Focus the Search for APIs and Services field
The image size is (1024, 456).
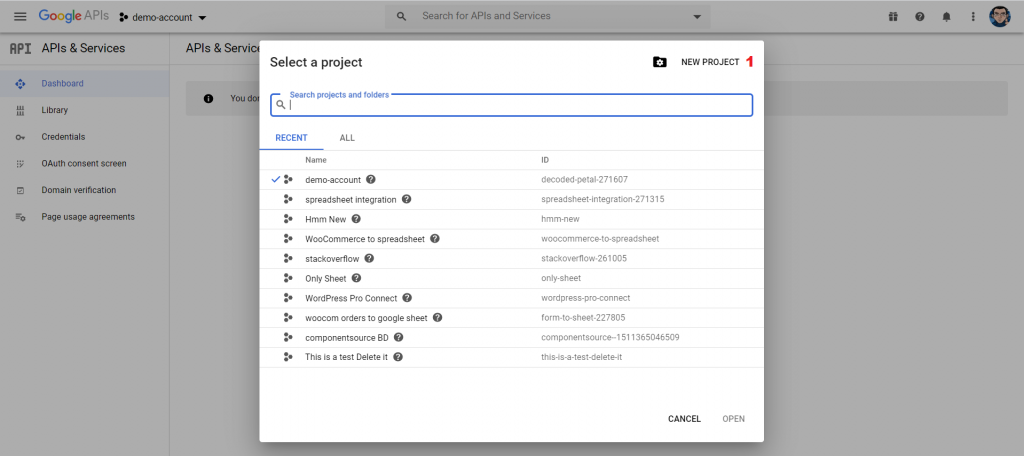point(547,16)
